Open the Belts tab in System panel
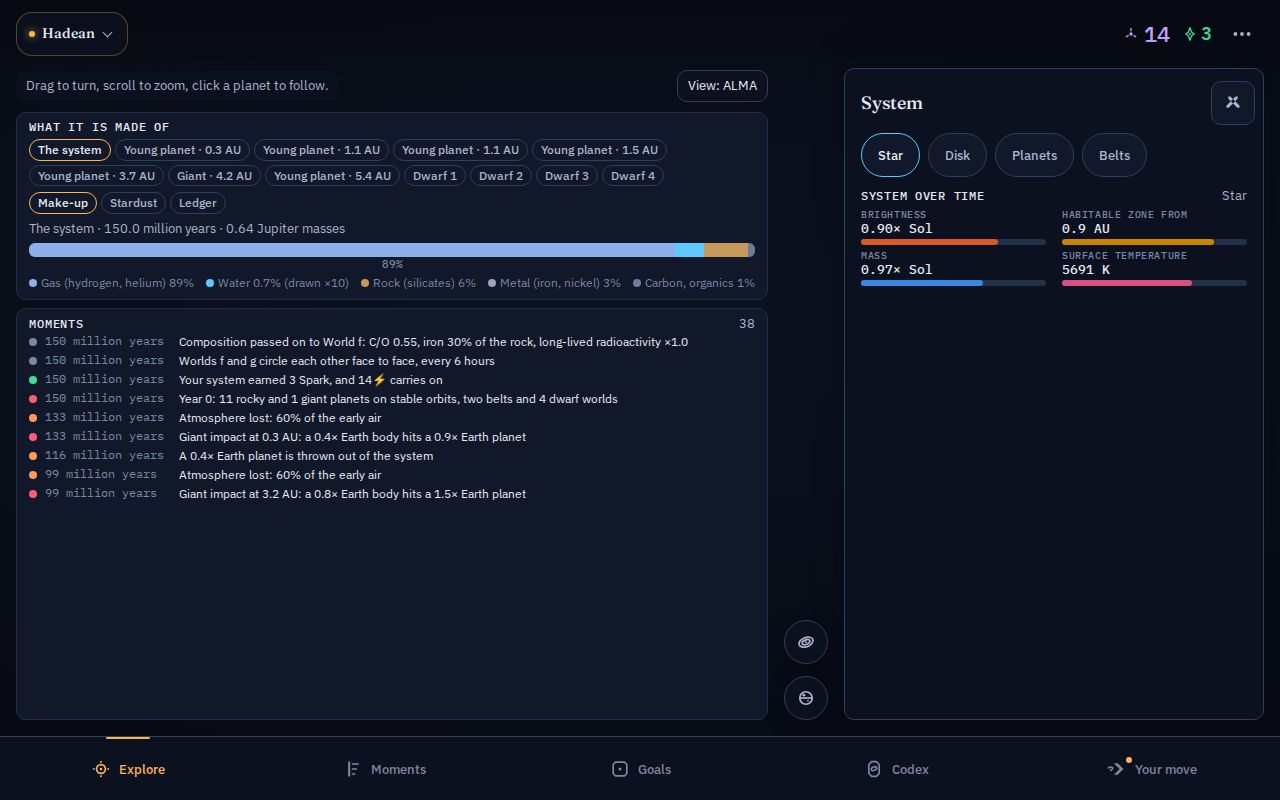 (1114, 155)
